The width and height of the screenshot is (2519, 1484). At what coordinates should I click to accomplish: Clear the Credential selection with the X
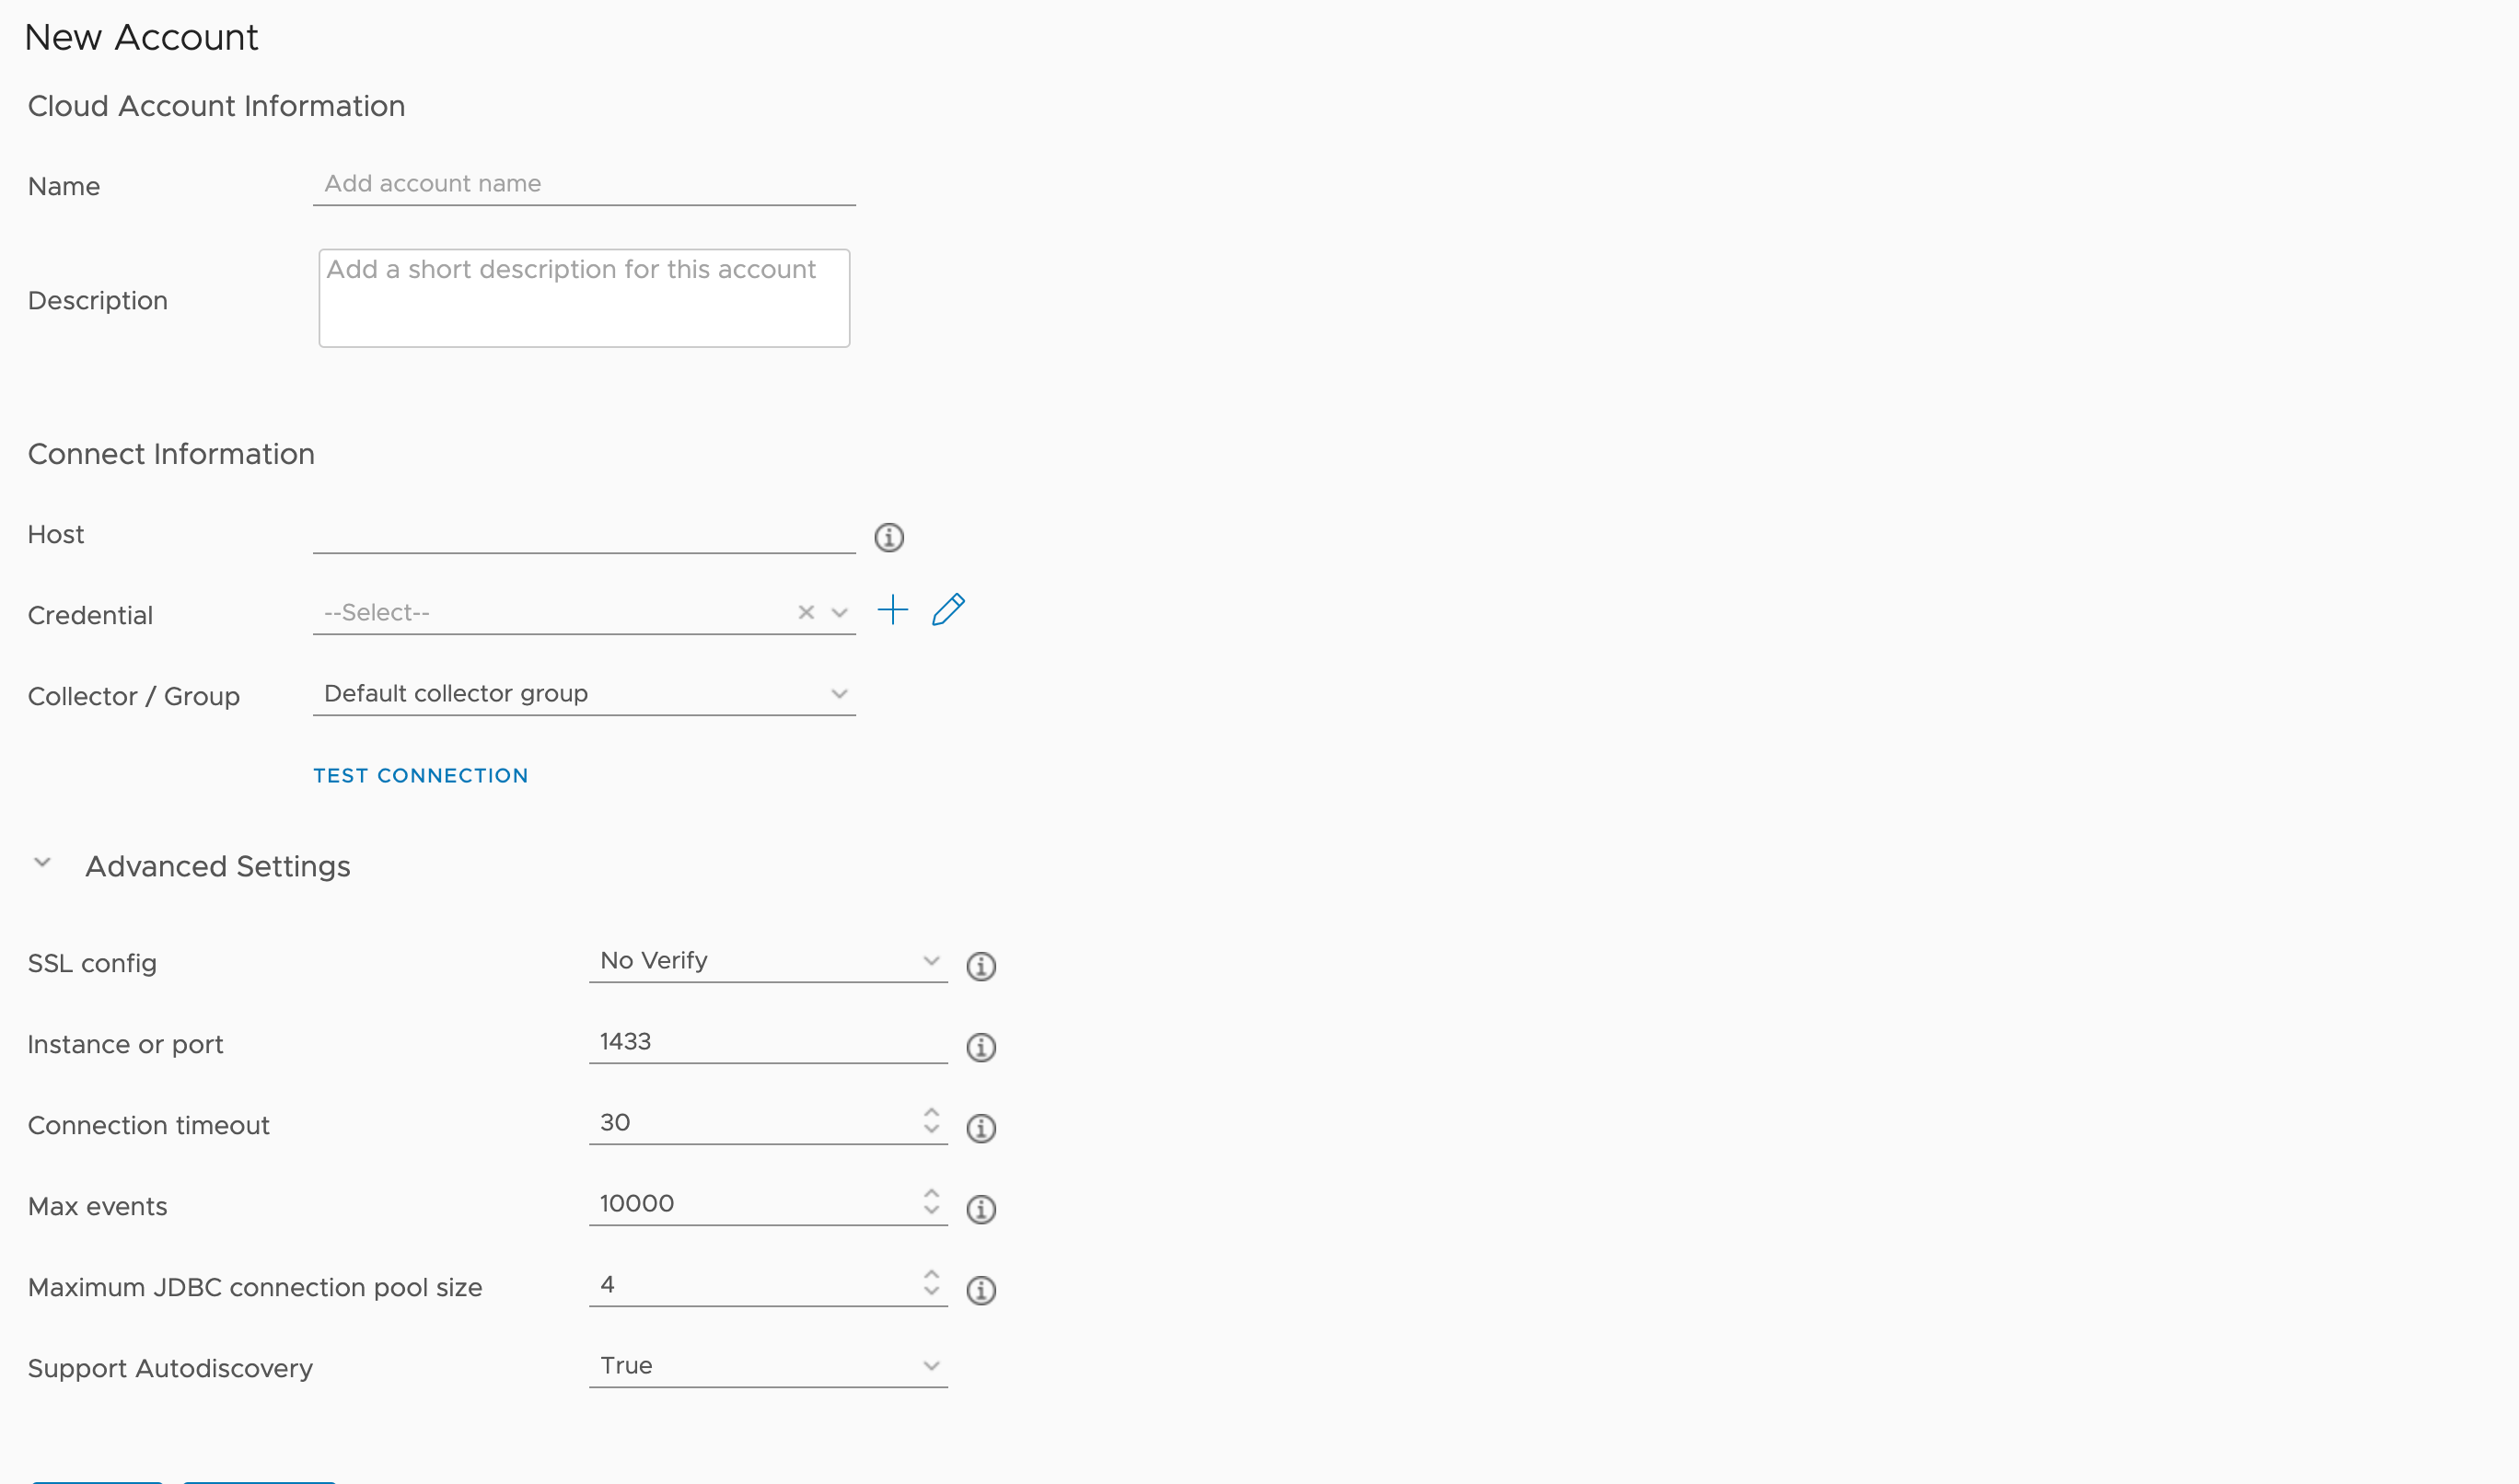pyautogui.click(x=806, y=612)
